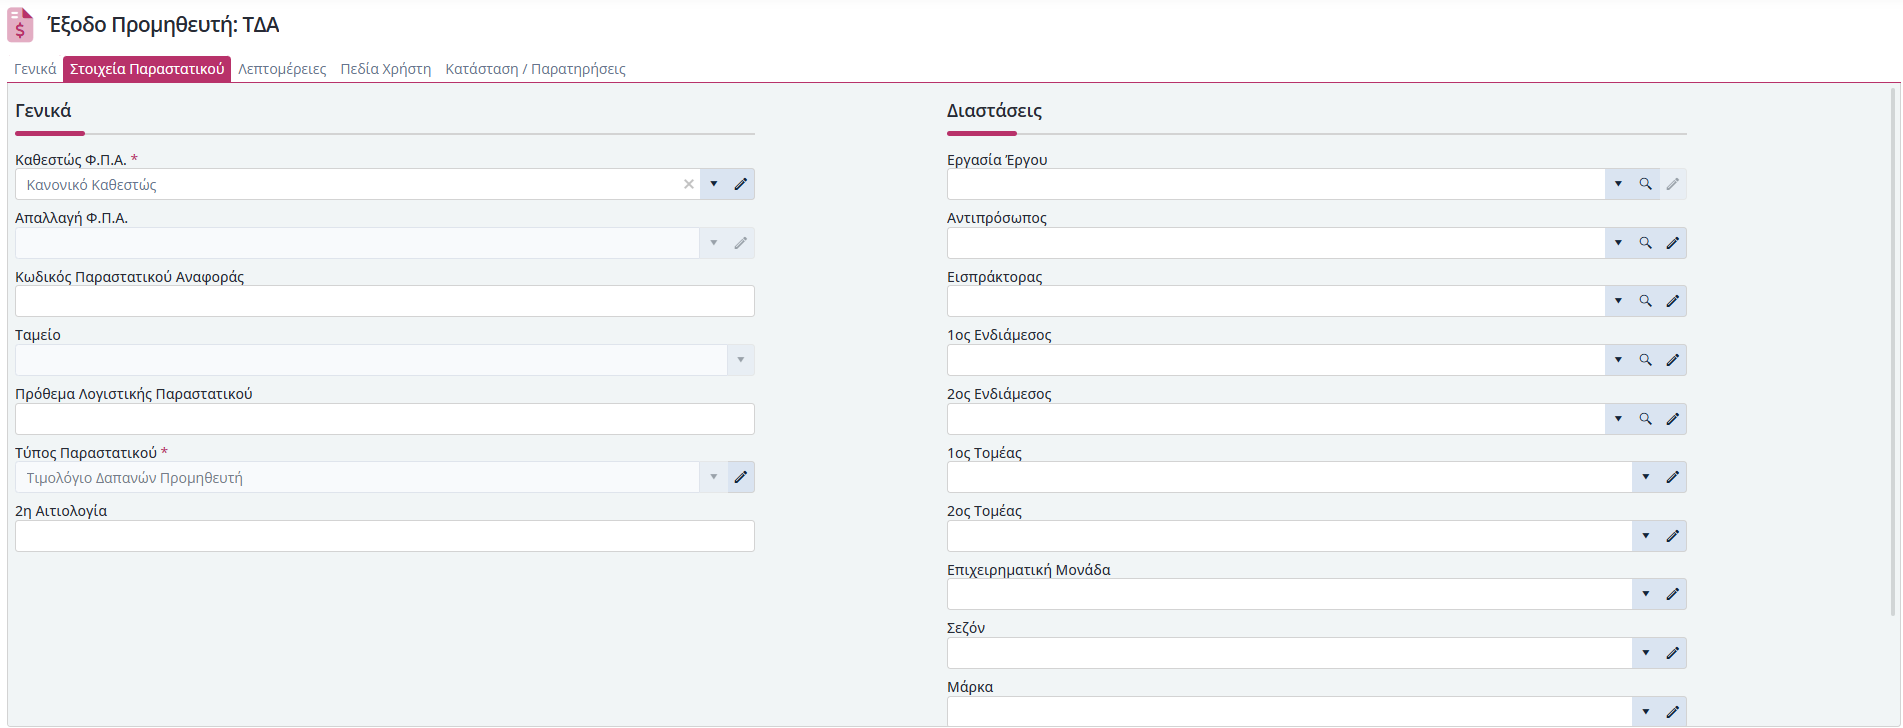Screen dimensions: 1903x728
Task: Search Αντιπρόσωπος with magnifier icon
Action: pyautogui.click(x=1646, y=243)
